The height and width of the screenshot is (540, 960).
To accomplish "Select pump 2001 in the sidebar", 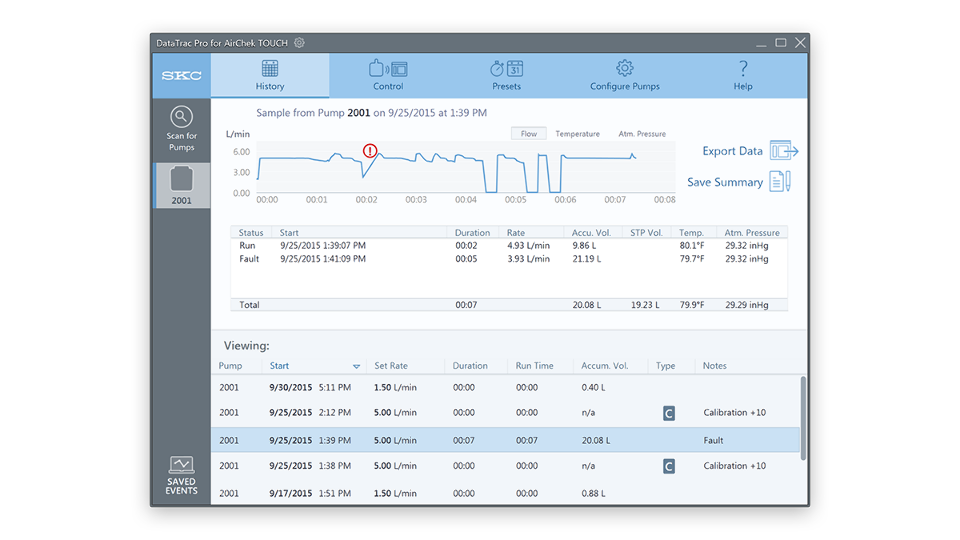I will (x=181, y=186).
